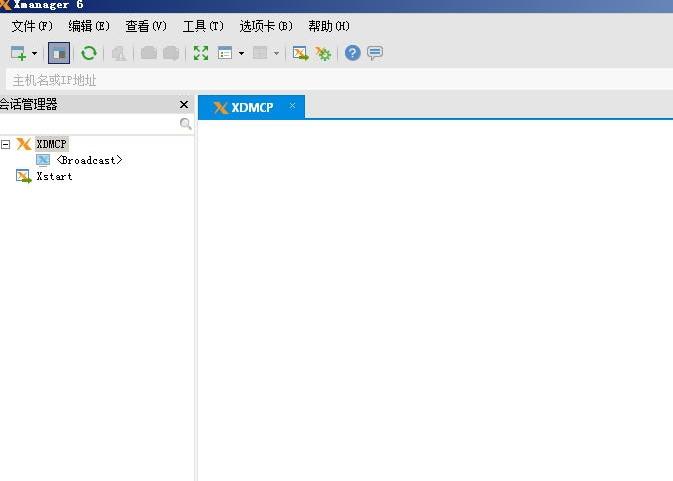
Task: Open the 帮助(H) menu
Action: point(329,26)
